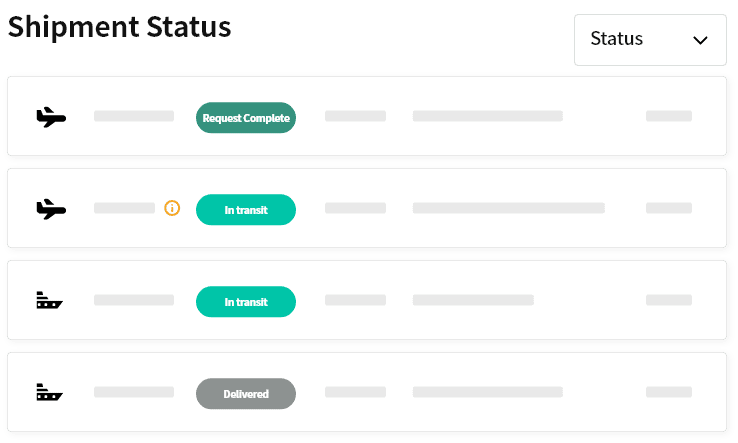738x443 pixels.
Task: Click the ship icon in the Delivered row
Action: (x=49, y=392)
